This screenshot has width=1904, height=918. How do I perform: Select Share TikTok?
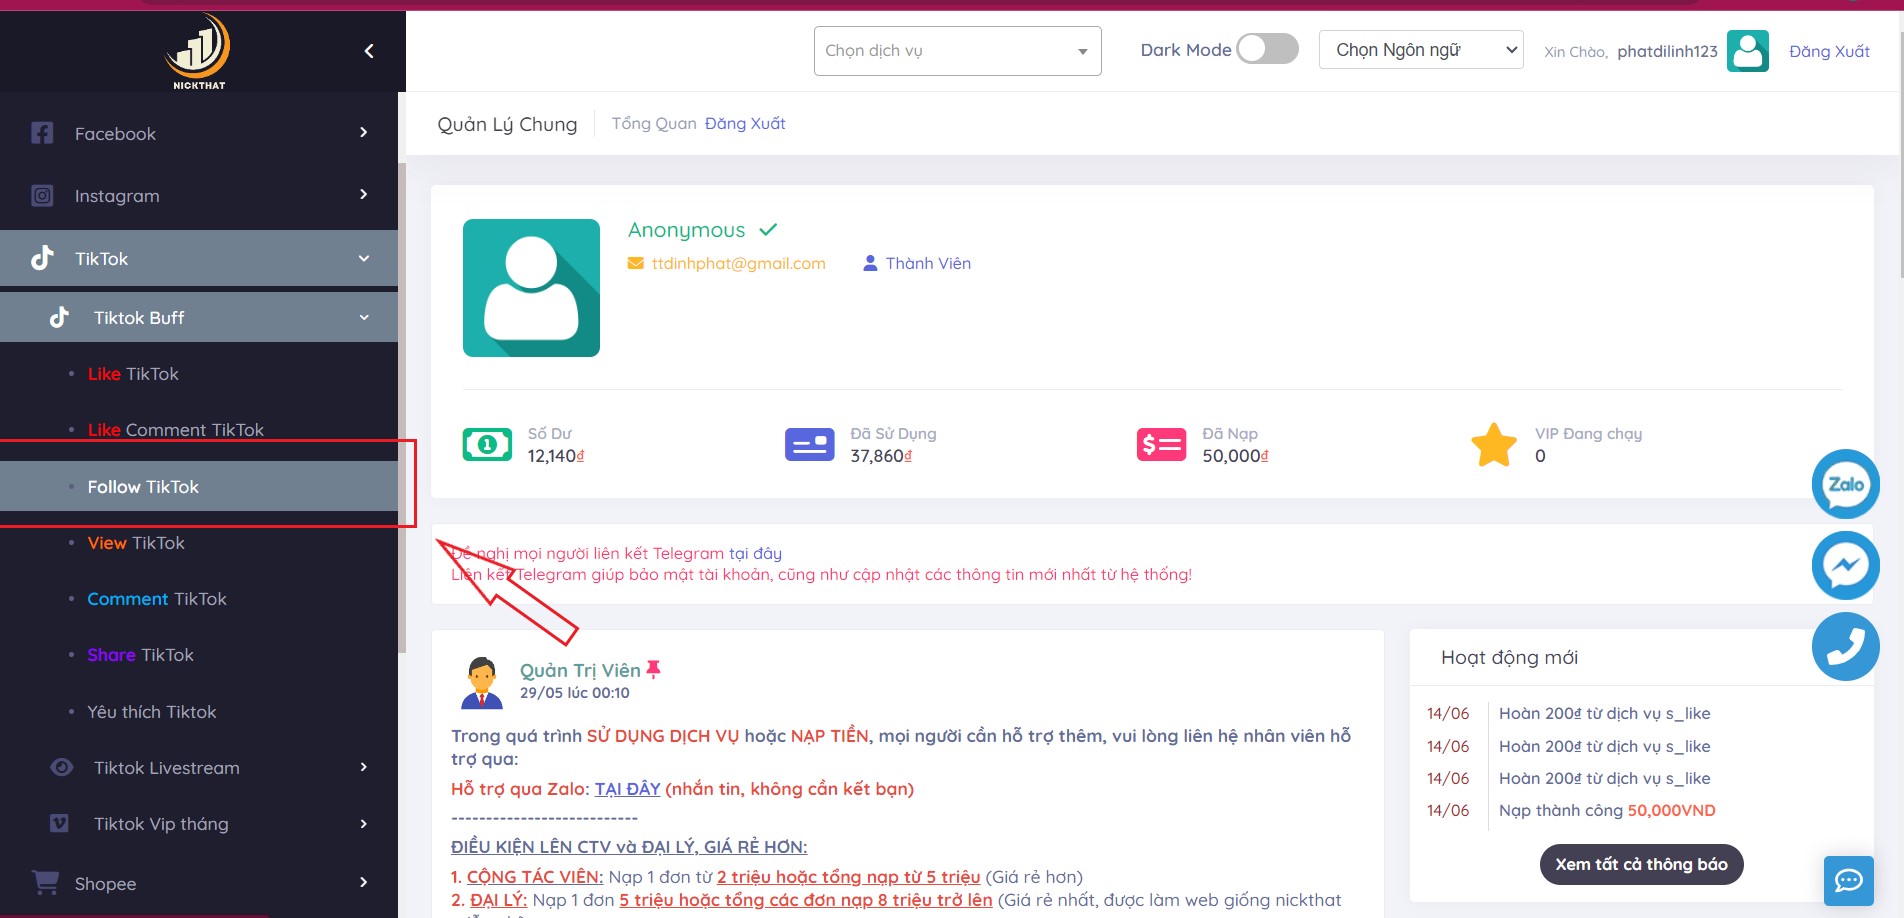click(x=140, y=655)
